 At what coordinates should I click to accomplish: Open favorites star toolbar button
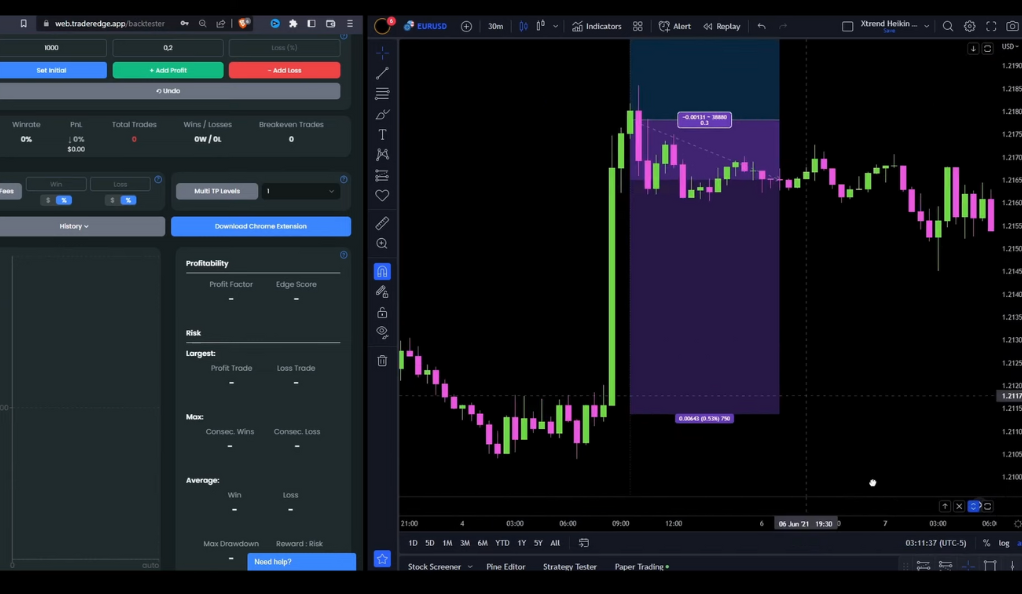pyautogui.click(x=382, y=559)
